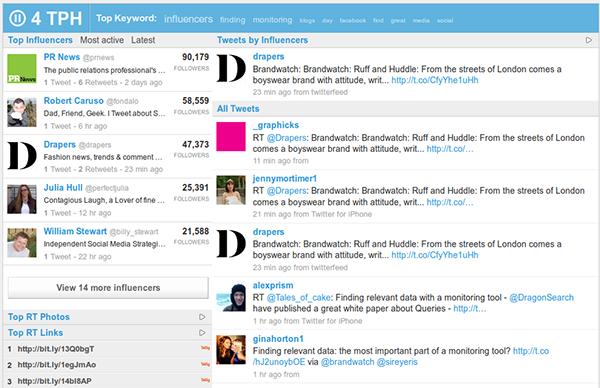Filter by the monitoring keyword
Screen dimensions: 600x388
point(272,20)
